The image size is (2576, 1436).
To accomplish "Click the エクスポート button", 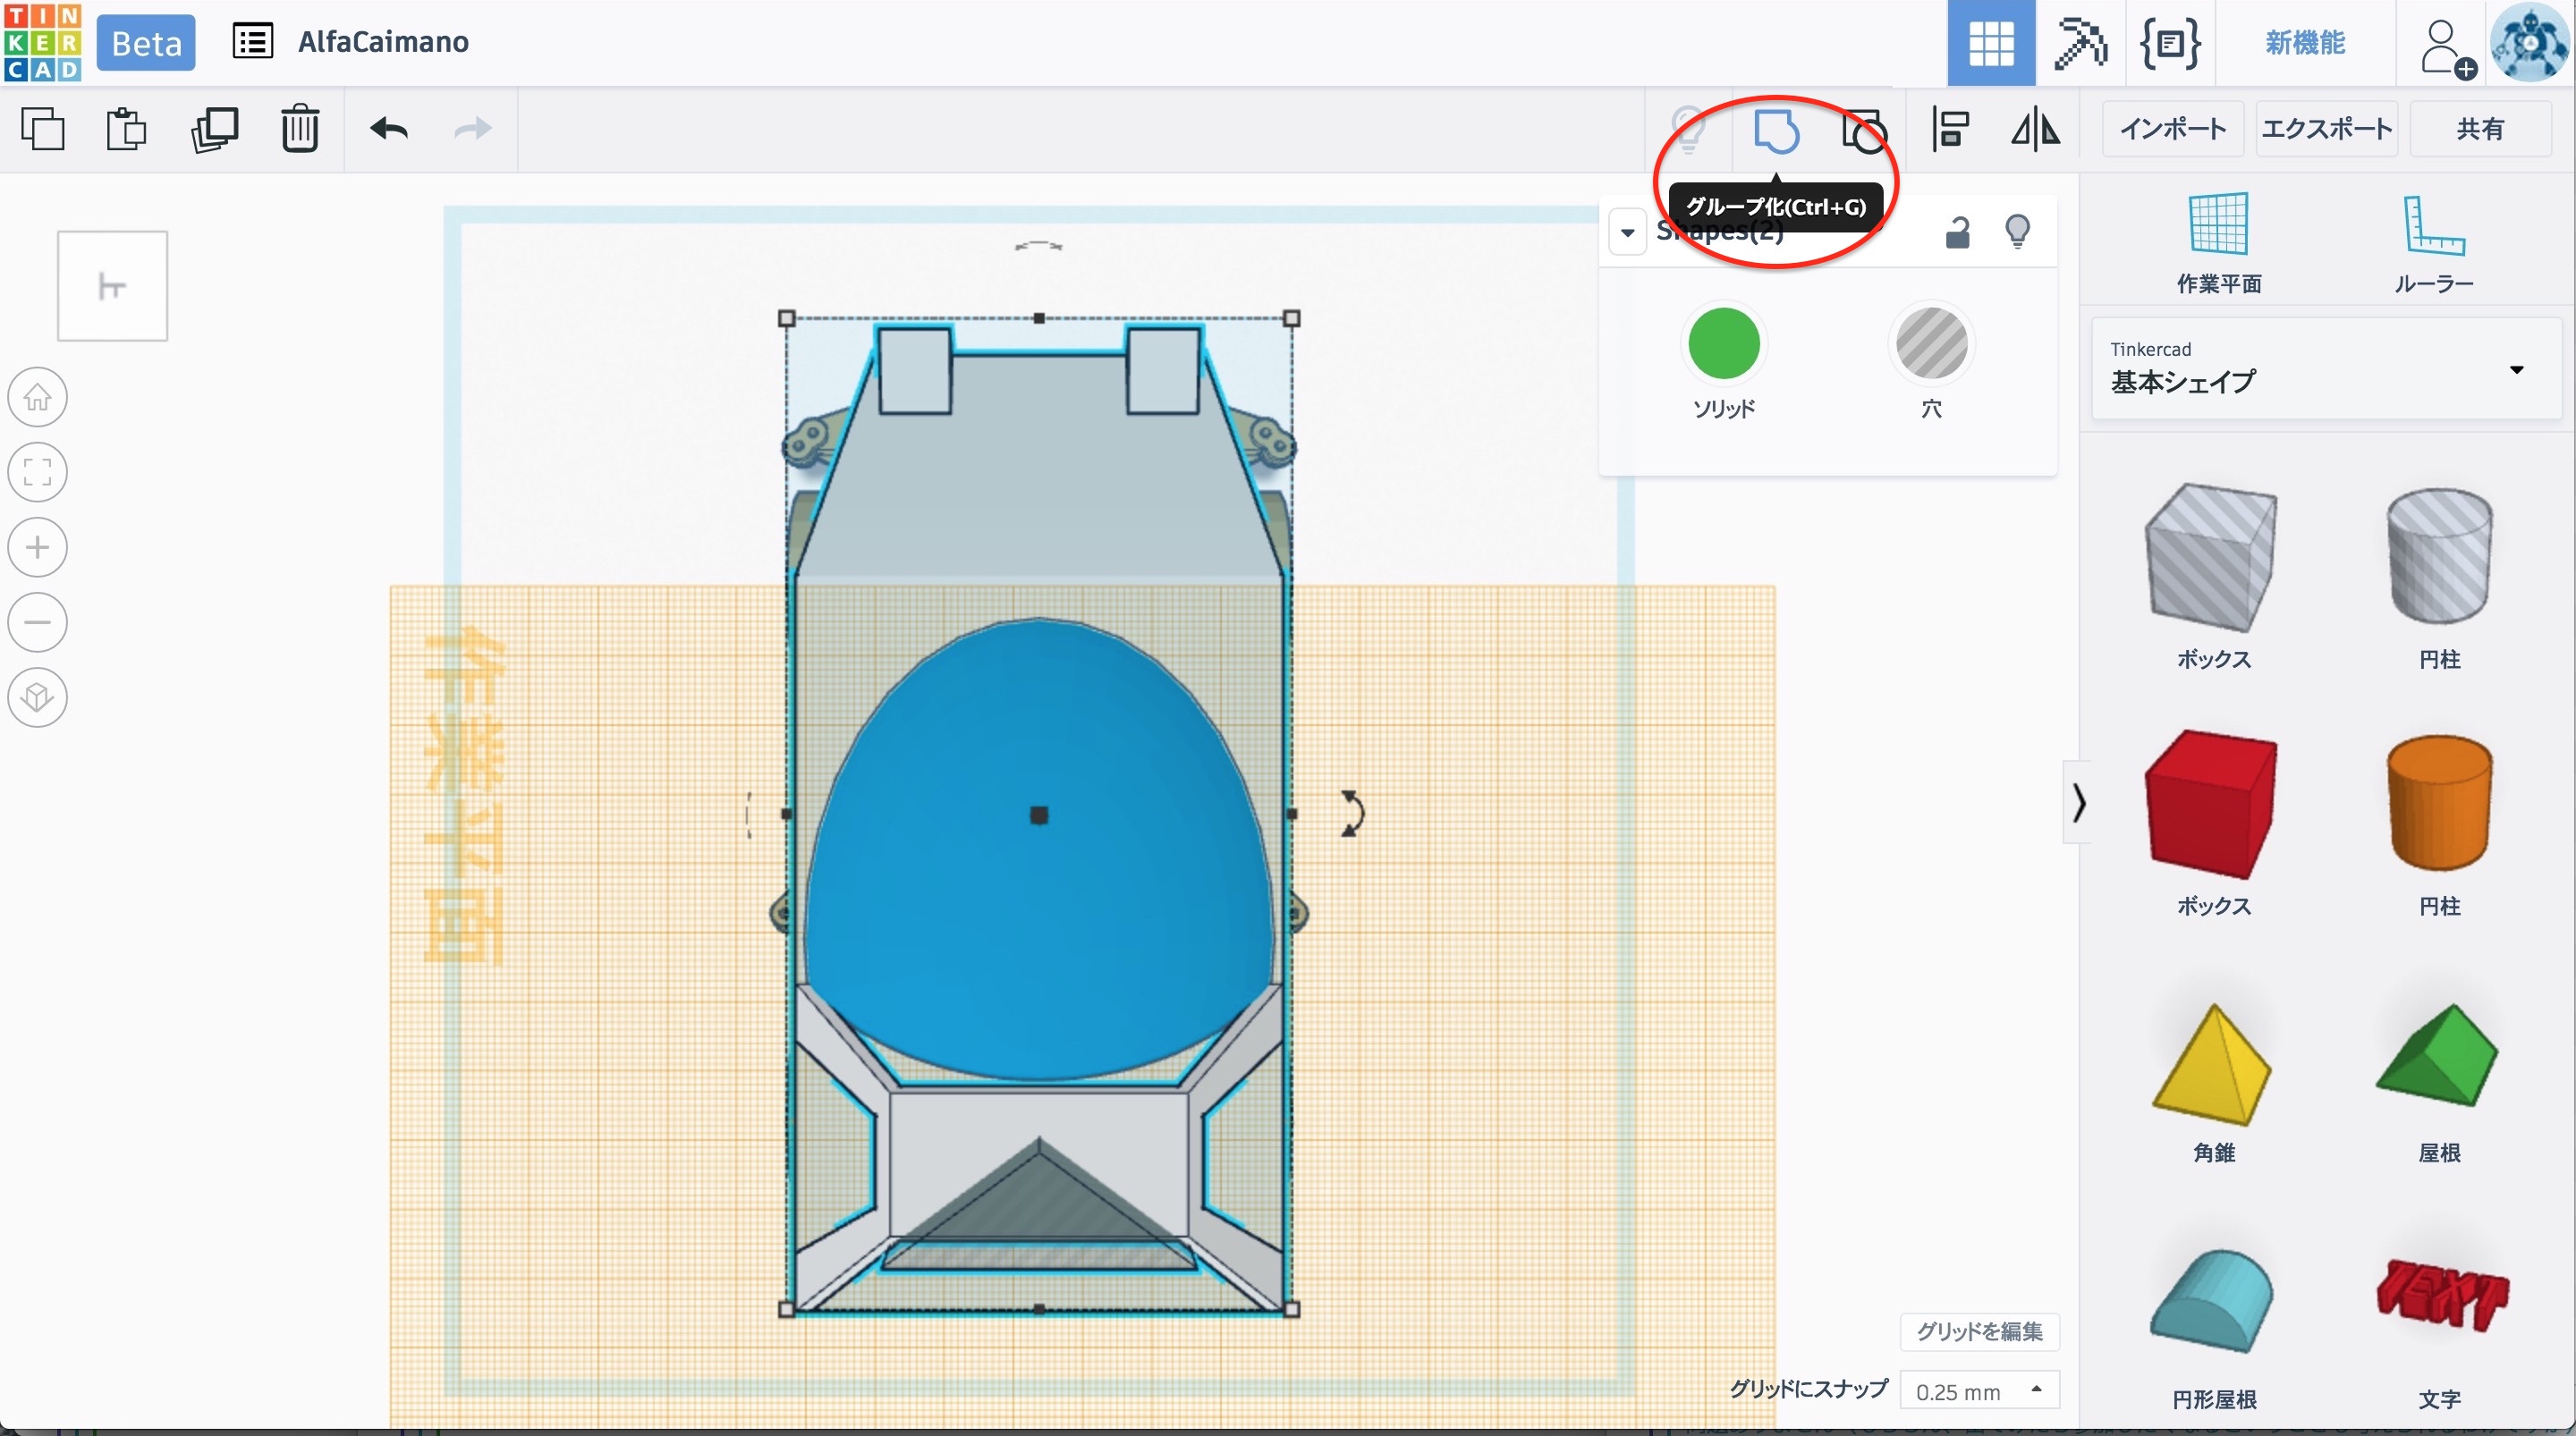I will point(2326,129).
